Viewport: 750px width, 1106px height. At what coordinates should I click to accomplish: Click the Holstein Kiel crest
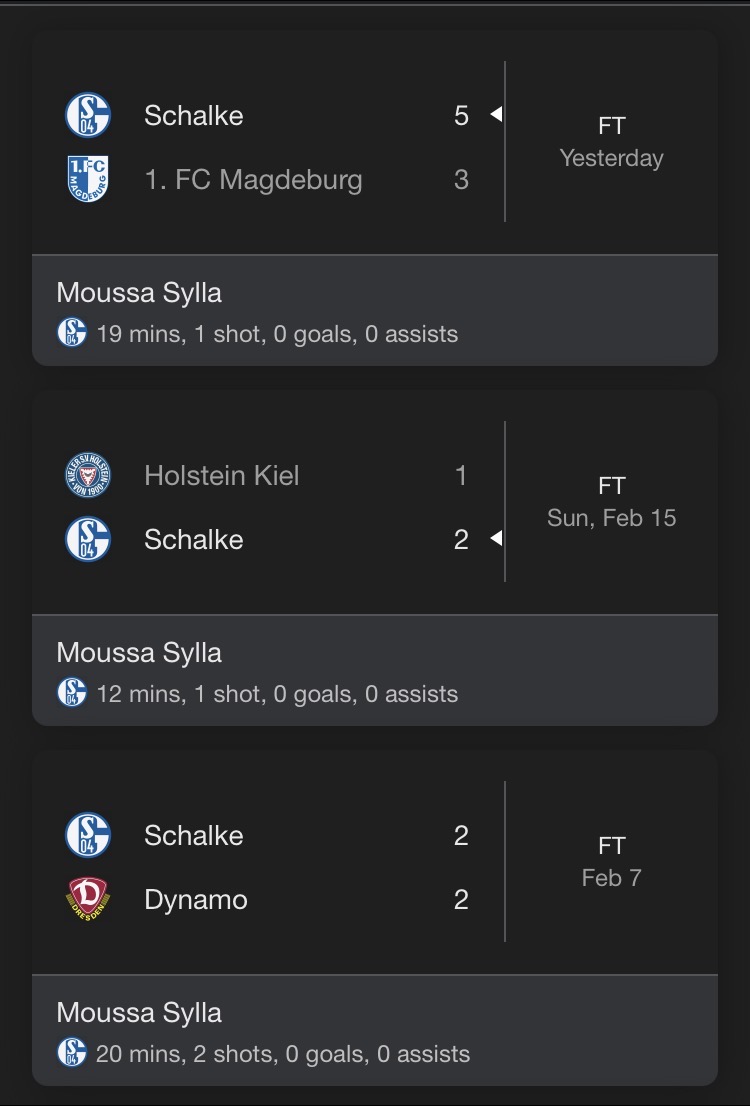pos(88,475)
